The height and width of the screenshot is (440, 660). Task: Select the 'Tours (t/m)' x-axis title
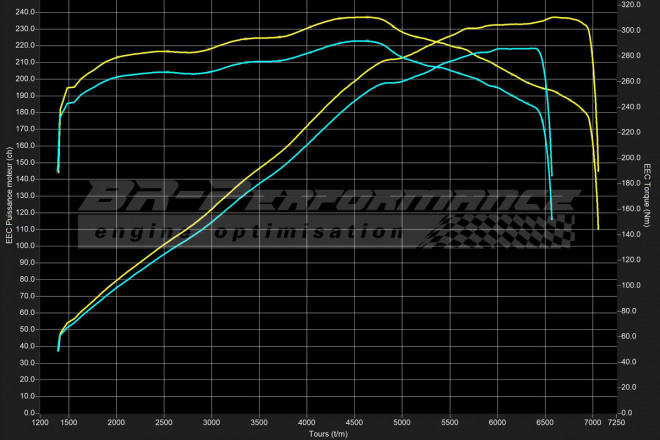(329, 433)
